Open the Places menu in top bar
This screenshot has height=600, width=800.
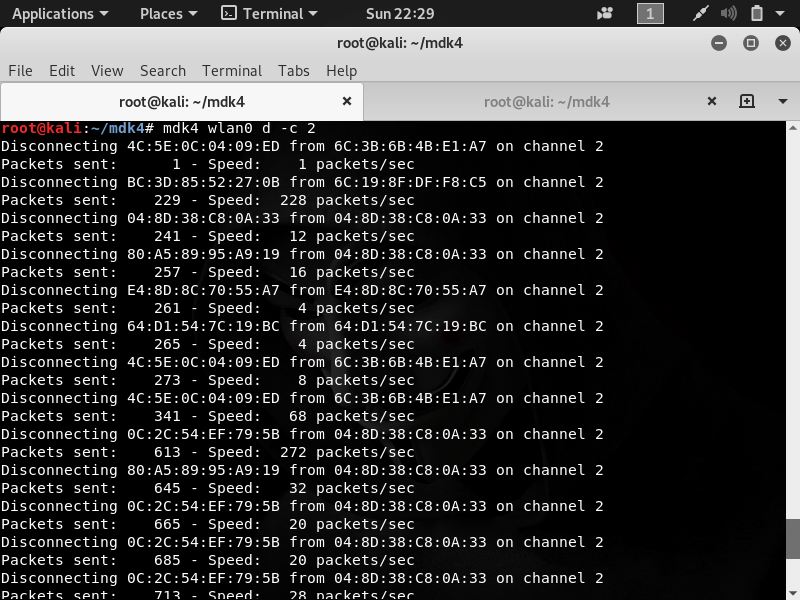coord(168,14)
